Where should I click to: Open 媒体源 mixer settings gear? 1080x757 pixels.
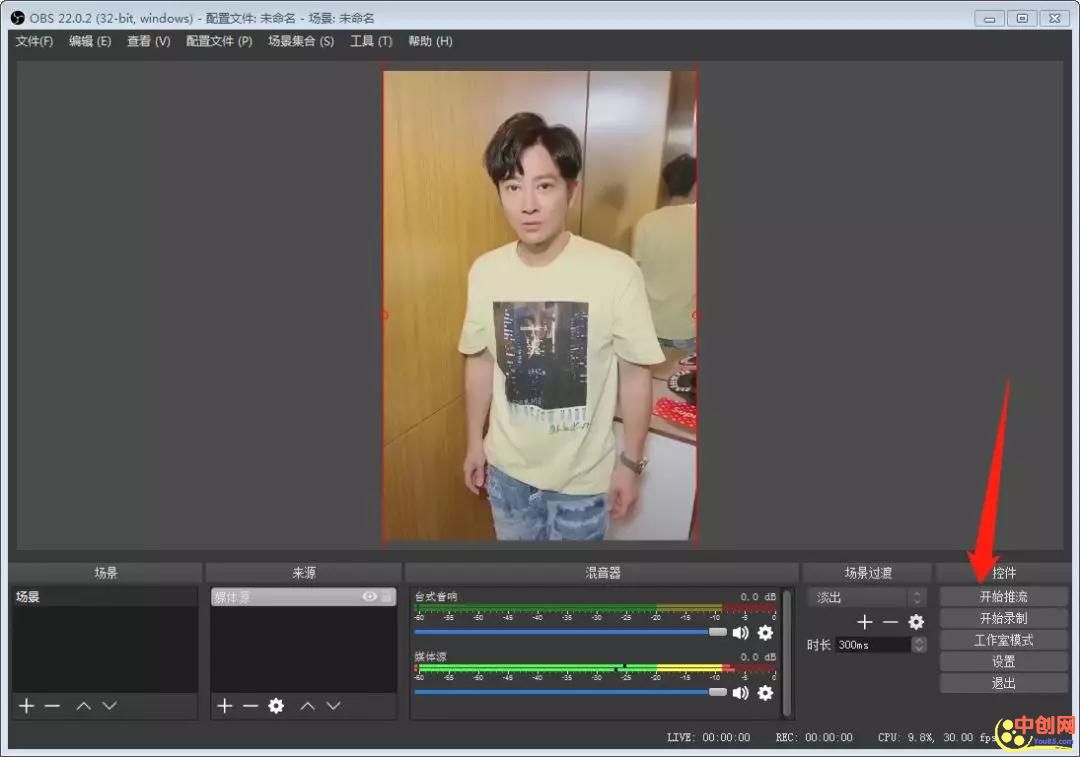click(765, 692)
